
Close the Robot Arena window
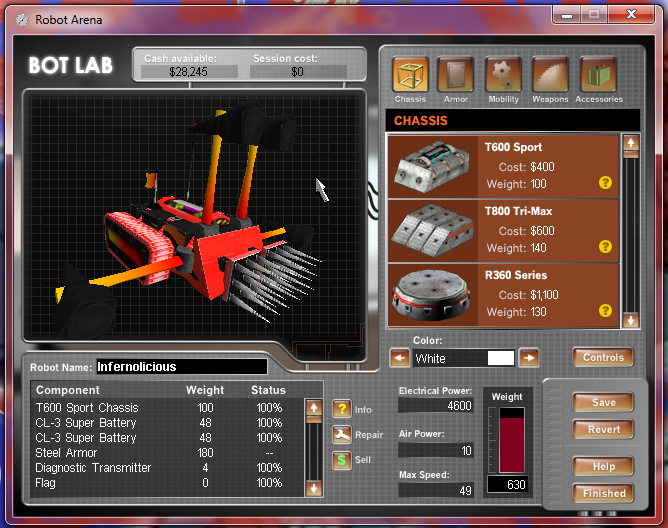coord(631,15)
